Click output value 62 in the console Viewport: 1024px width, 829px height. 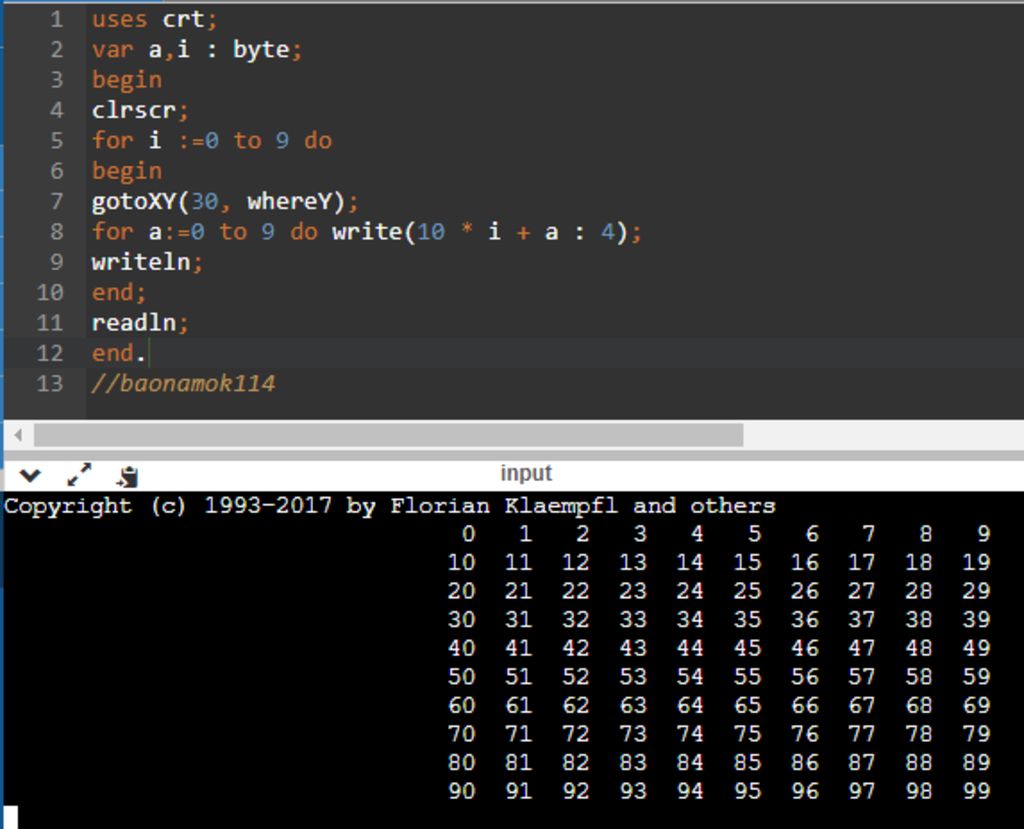575,706
